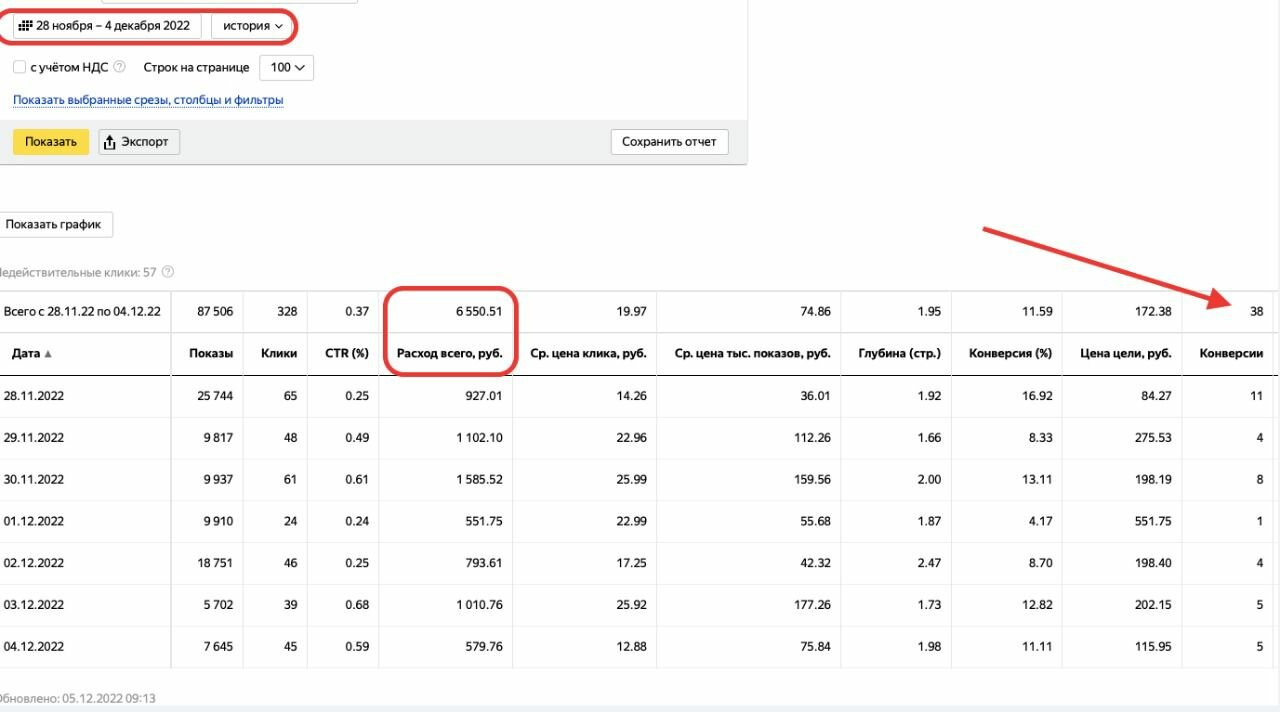Sort by Клики column header
Image resolution: width=1280 pixels, height=712 pixels.
[279, 354]
